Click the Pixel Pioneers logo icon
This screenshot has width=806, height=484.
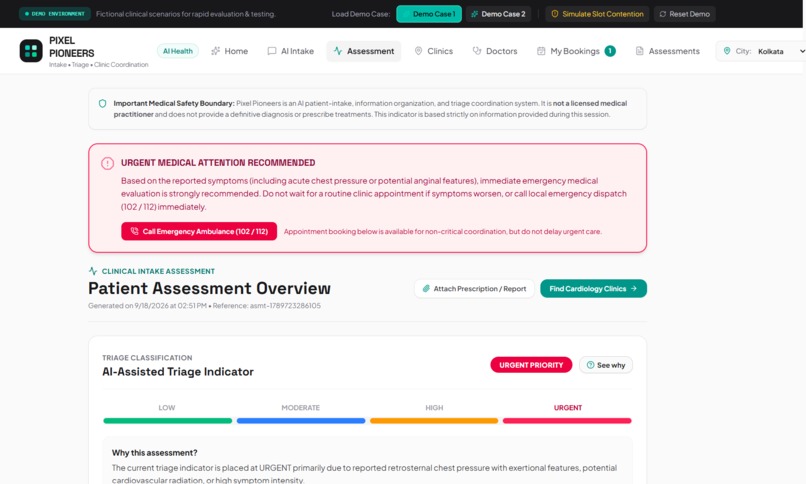pos(31,51)
